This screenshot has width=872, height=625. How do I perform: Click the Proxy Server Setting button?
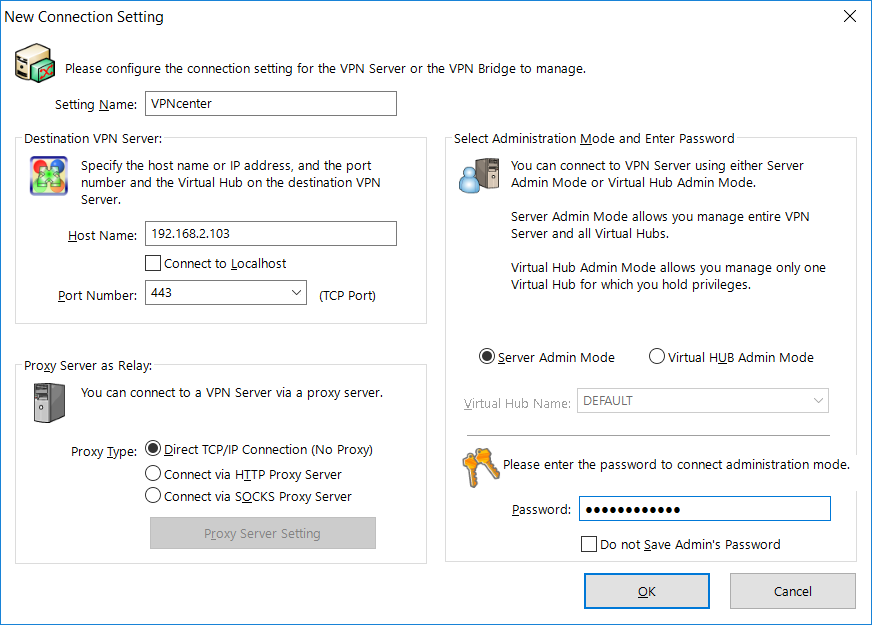click(x=262, y=533)
